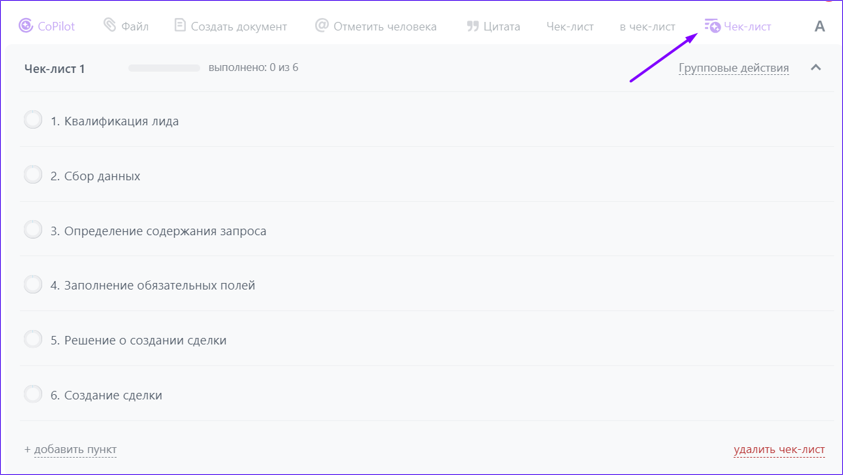Image resolution: width=843 pixels, height=475 pixels.
Task: Check off item 1 Квалификация лида
Action: (x=33, y=120)
